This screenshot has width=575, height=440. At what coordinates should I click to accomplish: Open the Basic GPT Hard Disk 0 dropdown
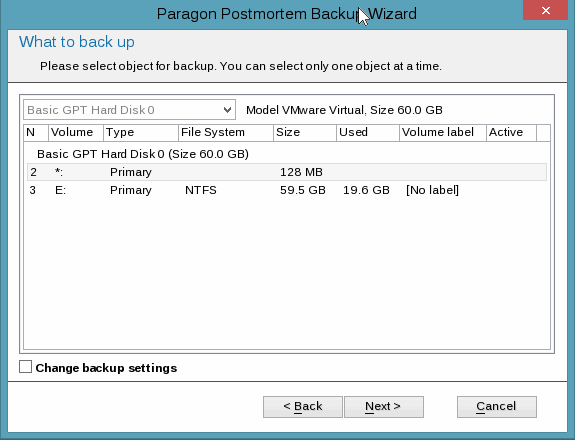pyautogui.click(x=129, y=110)
